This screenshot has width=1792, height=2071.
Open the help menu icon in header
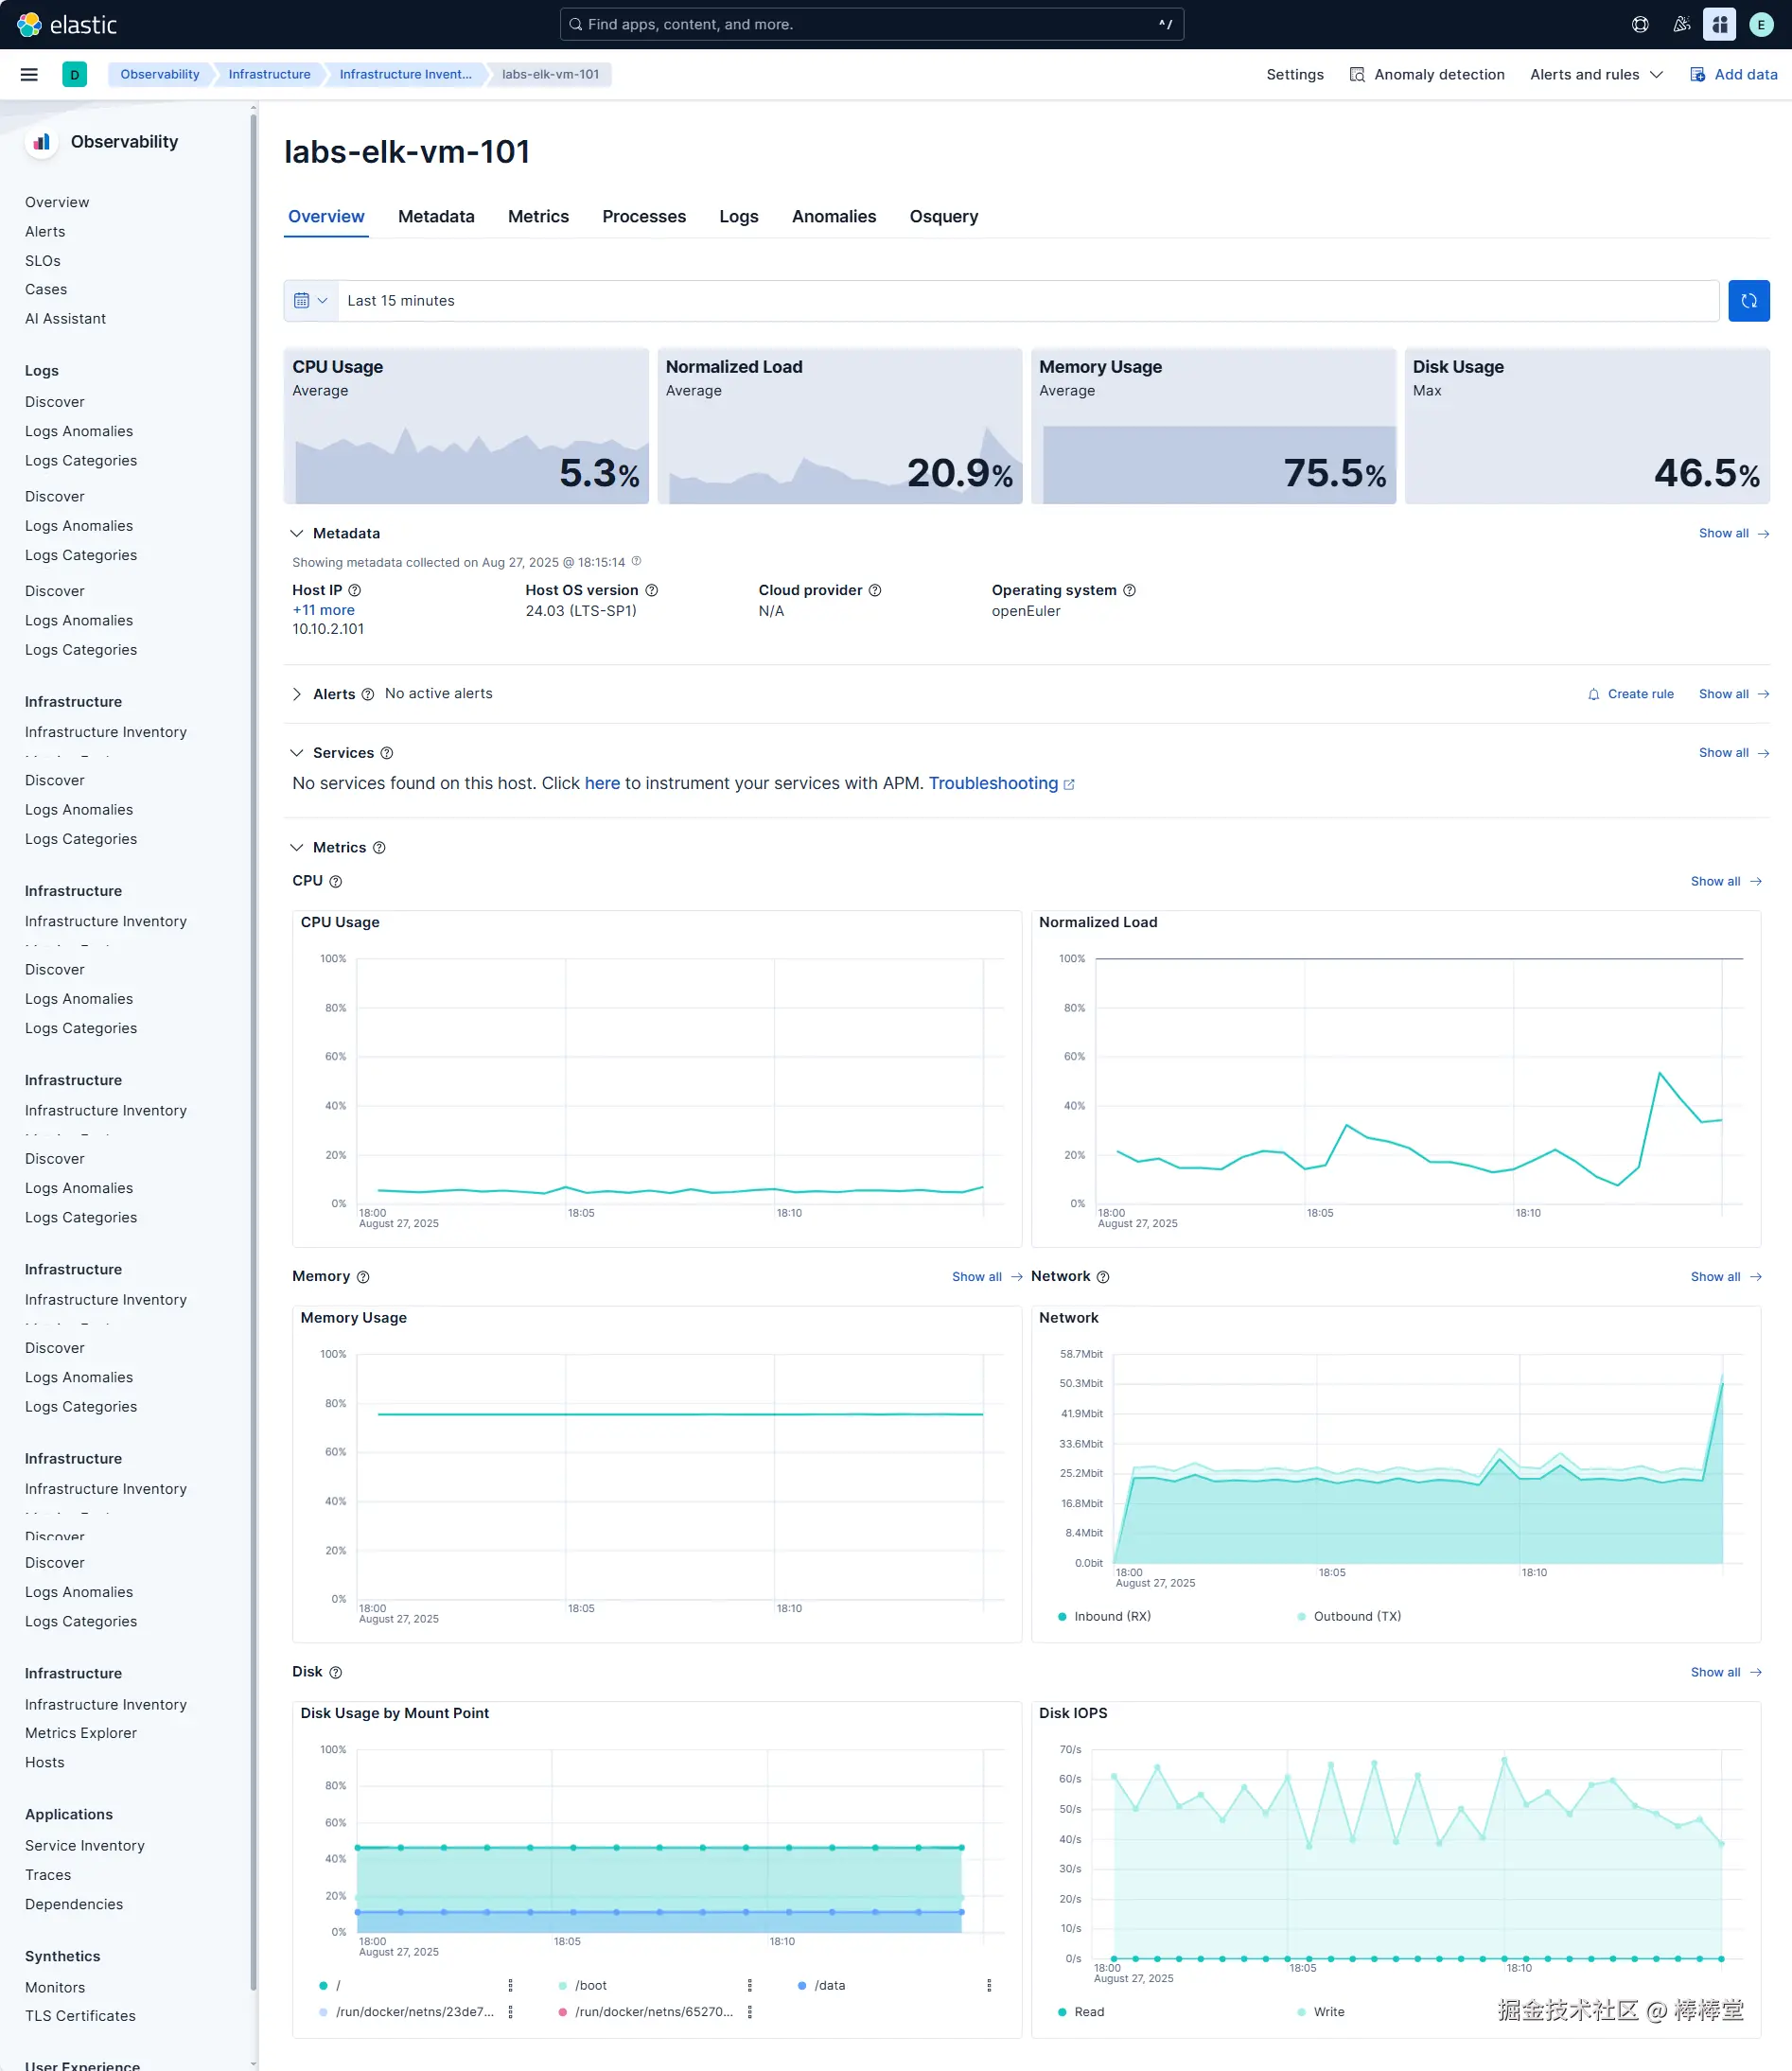pos(1640,24)
